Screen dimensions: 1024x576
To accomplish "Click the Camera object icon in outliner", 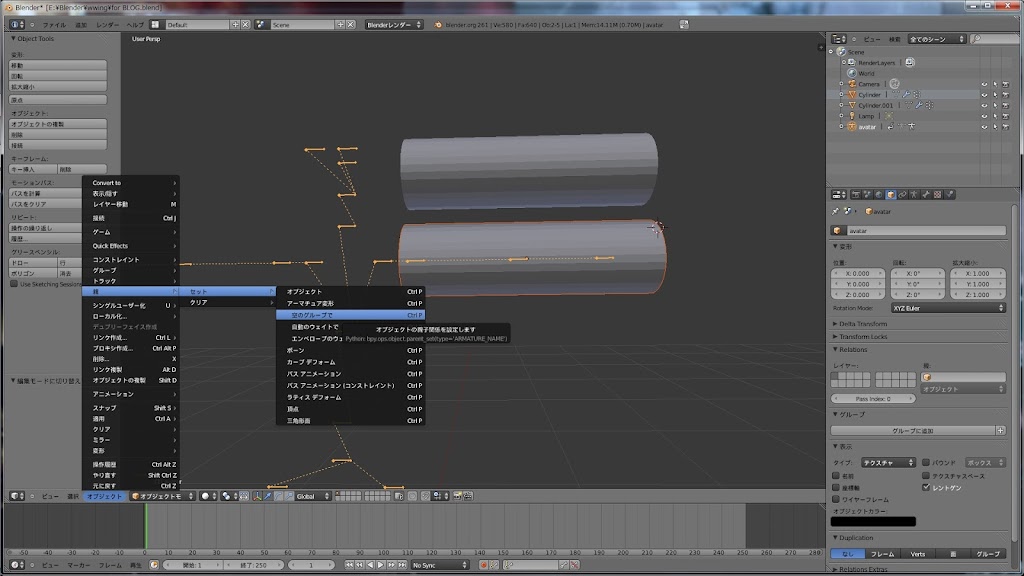I will [851, 84].
